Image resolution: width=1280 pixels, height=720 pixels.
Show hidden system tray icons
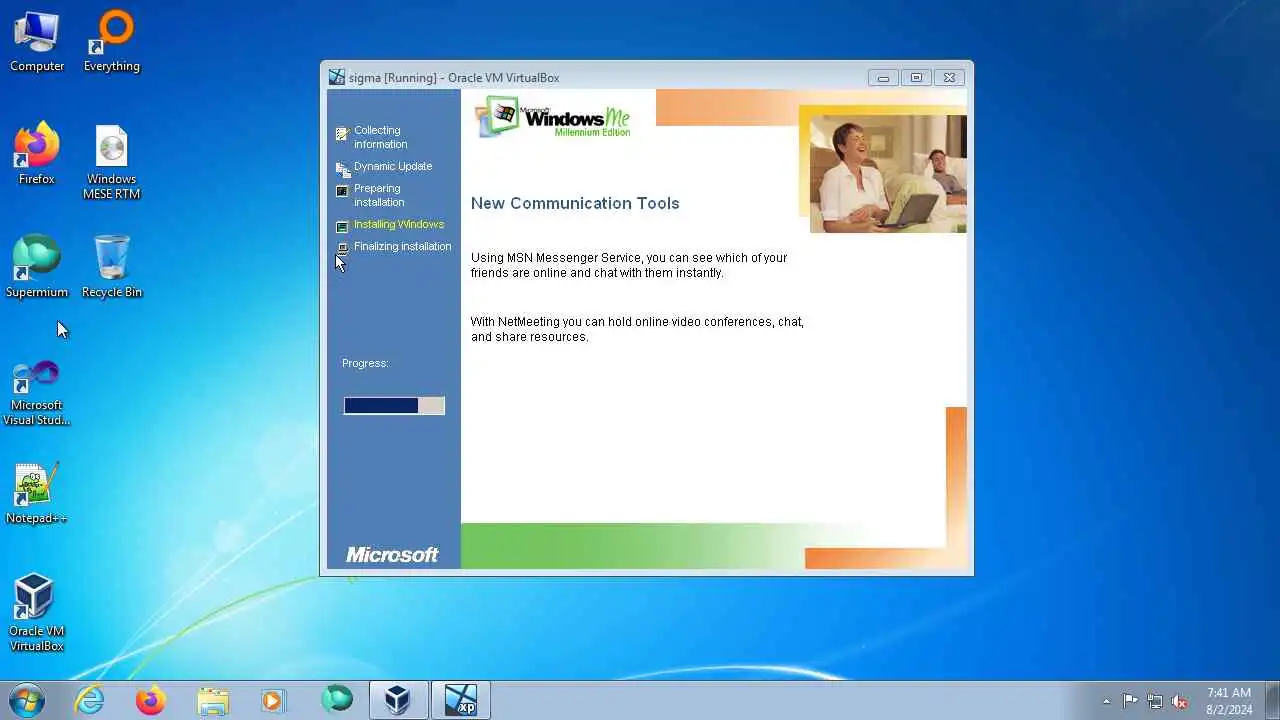(x=1106, y=701)
